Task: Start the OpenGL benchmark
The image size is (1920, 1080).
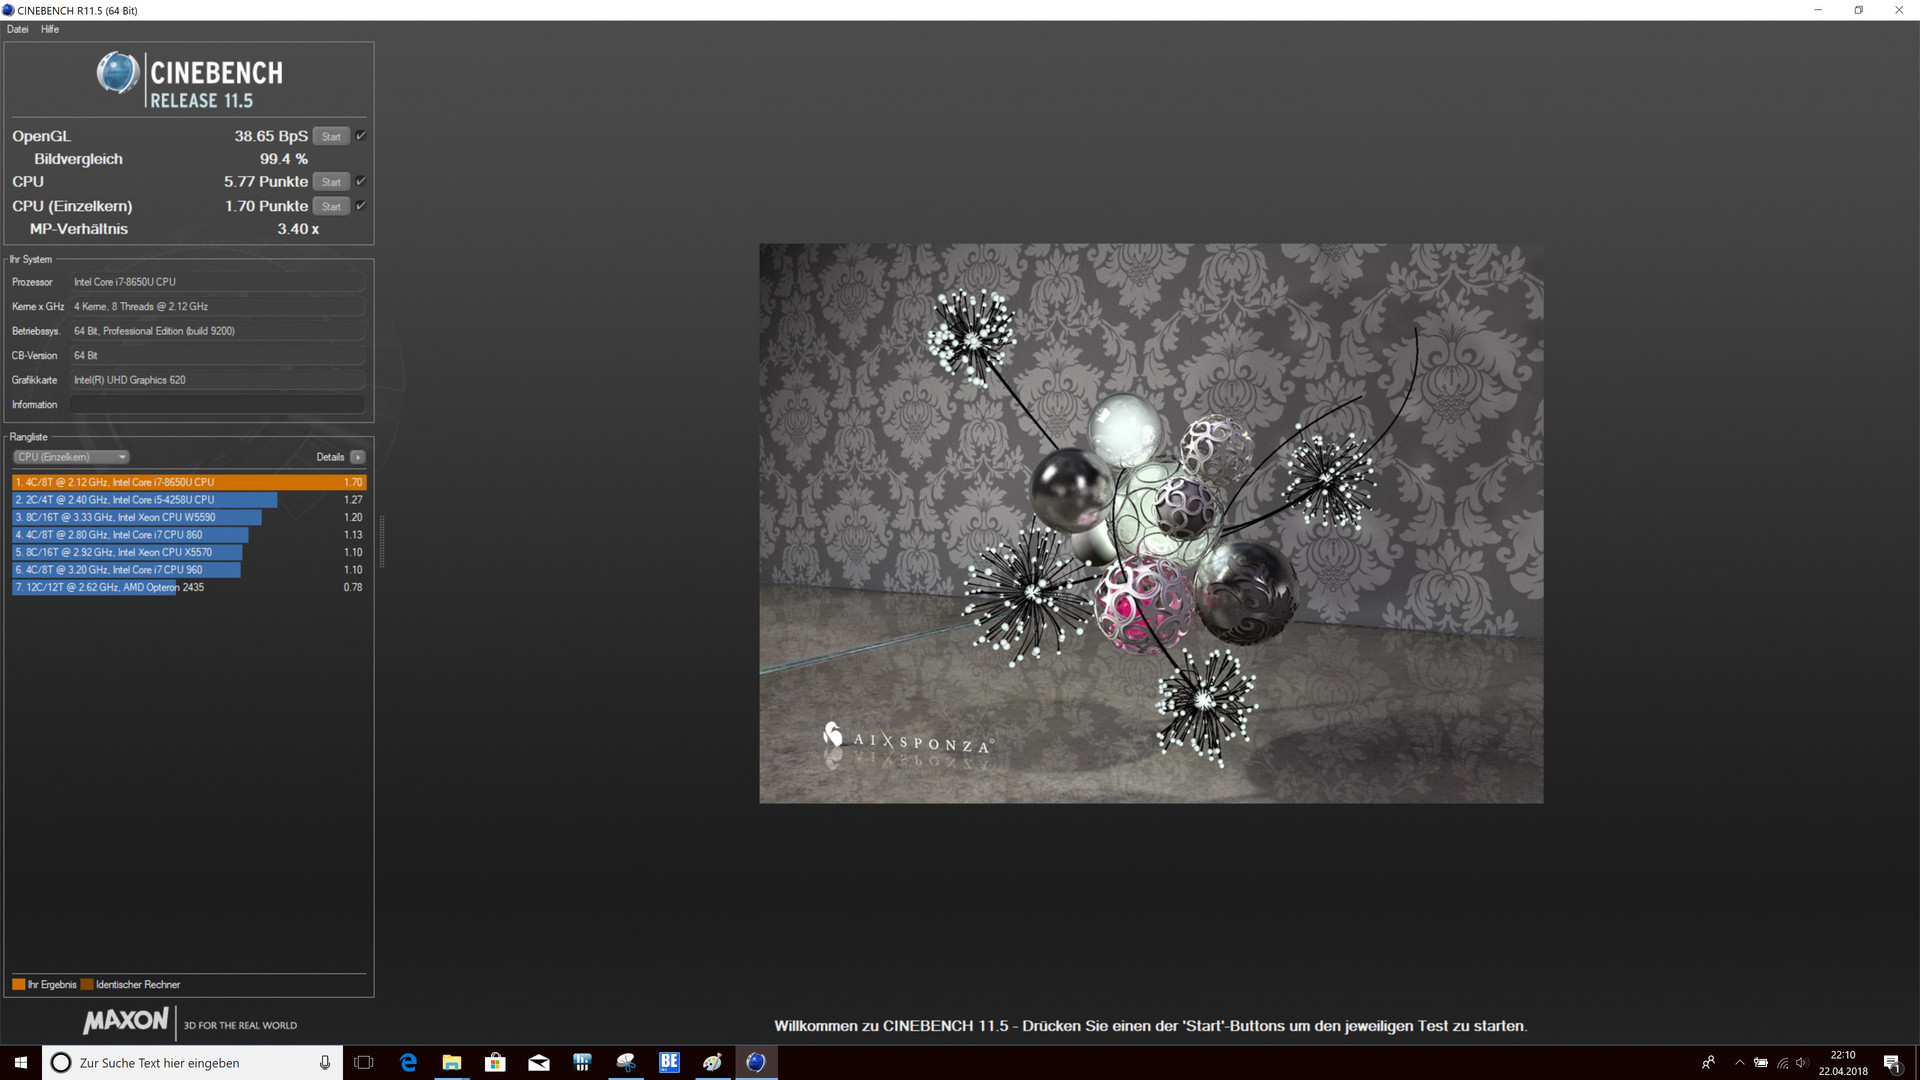Action: pos(331,136)
